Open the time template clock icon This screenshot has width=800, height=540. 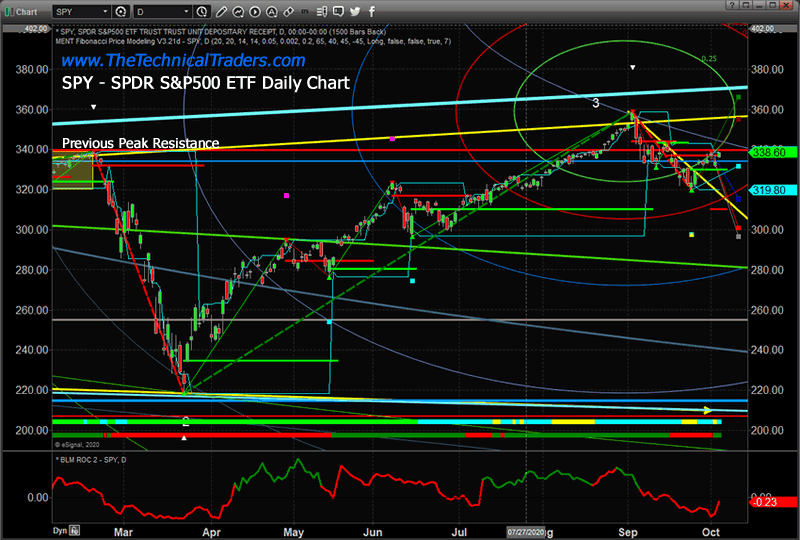coord(202,11)
